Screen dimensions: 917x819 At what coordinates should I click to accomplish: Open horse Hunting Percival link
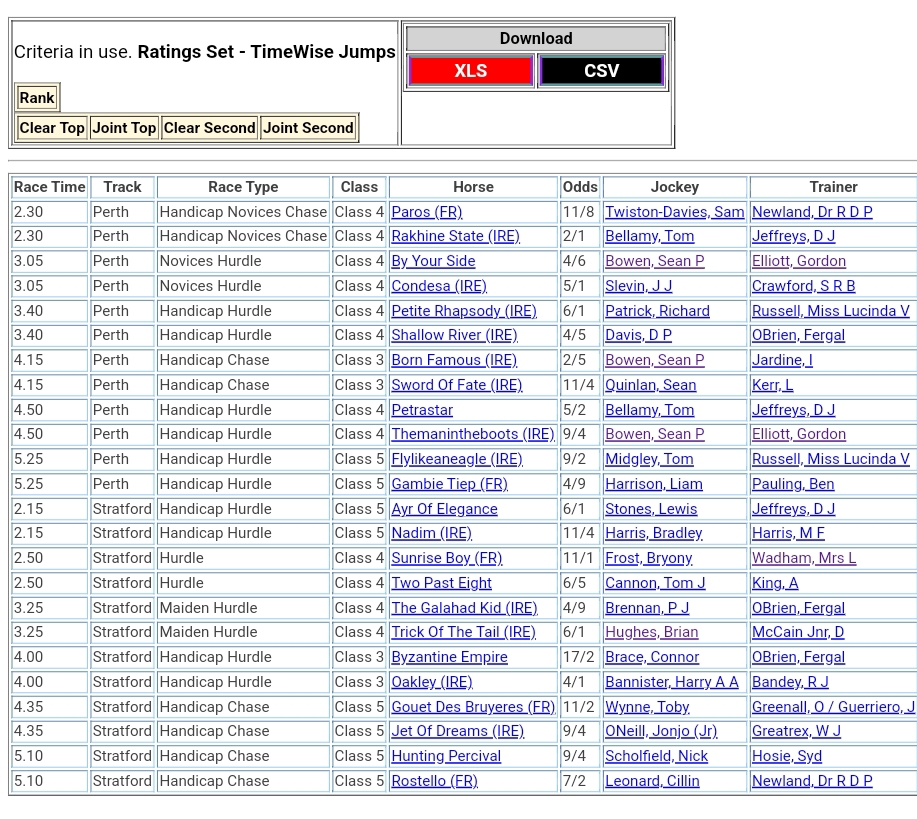(446, 756)
